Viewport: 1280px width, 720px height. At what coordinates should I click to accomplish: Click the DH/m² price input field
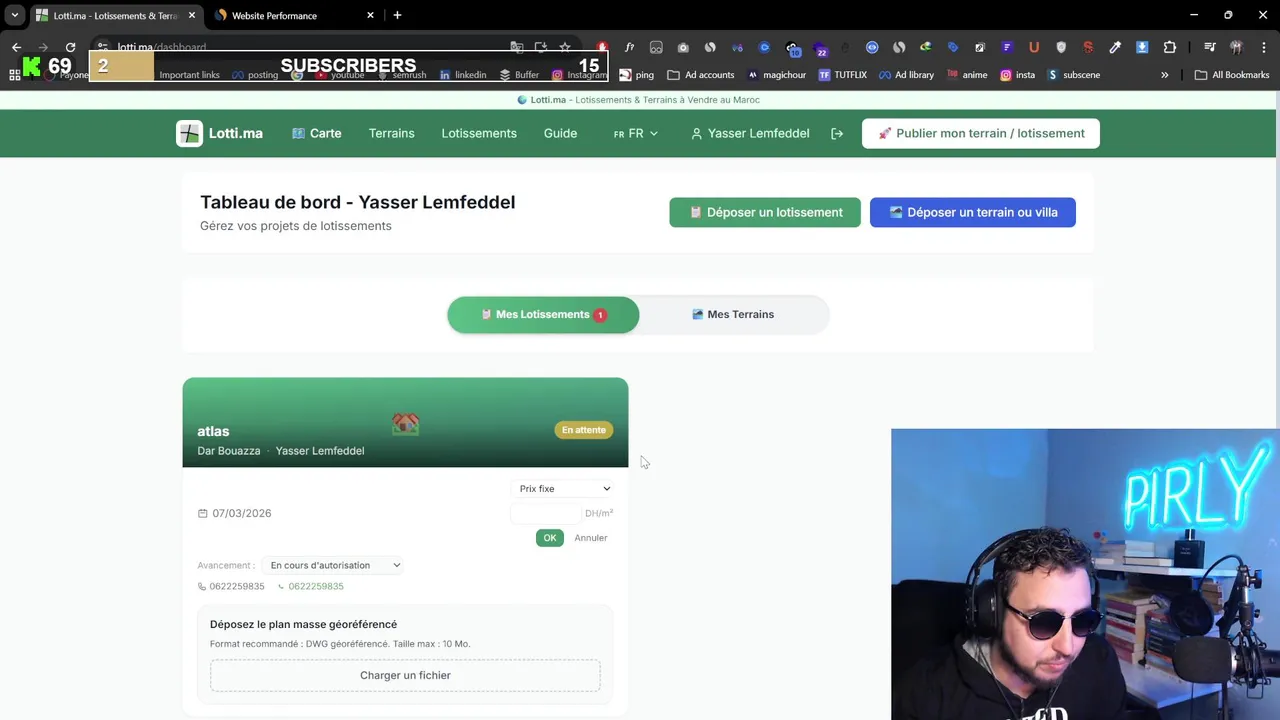coord(545,513)
